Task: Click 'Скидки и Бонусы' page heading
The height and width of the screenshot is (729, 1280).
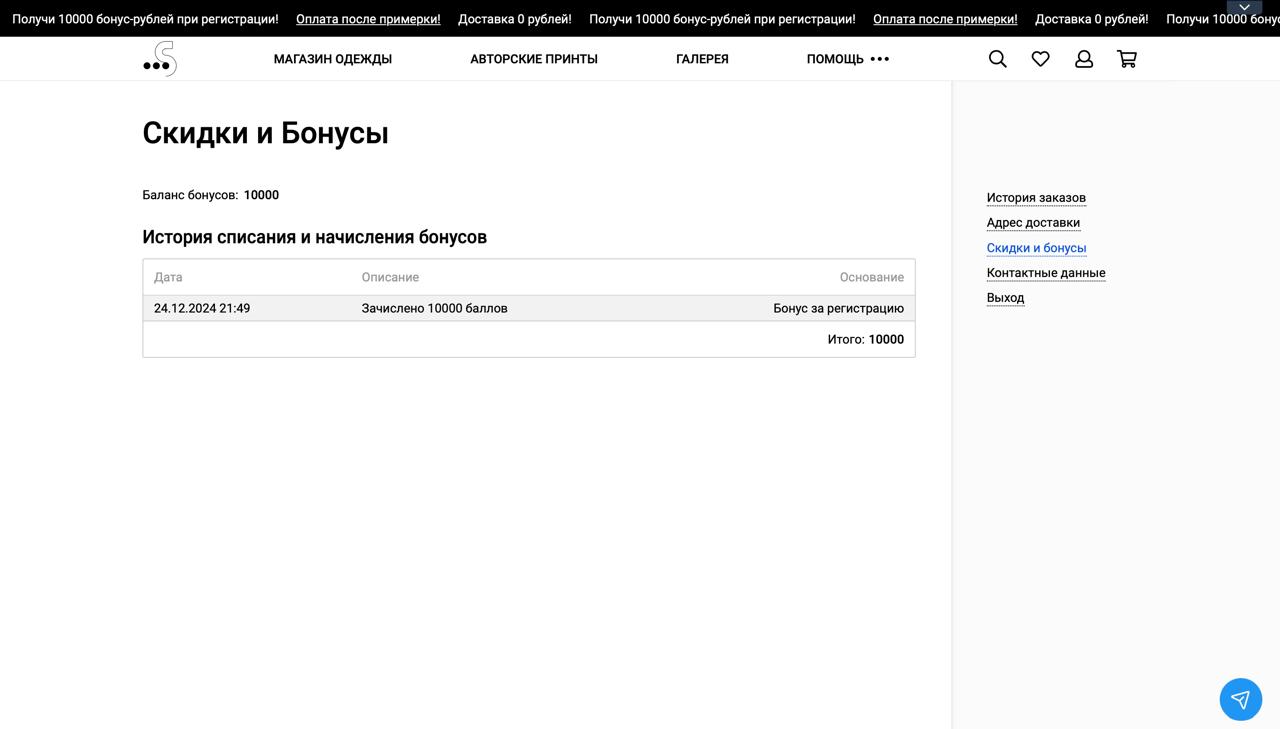Action: [x=265, y=133]
